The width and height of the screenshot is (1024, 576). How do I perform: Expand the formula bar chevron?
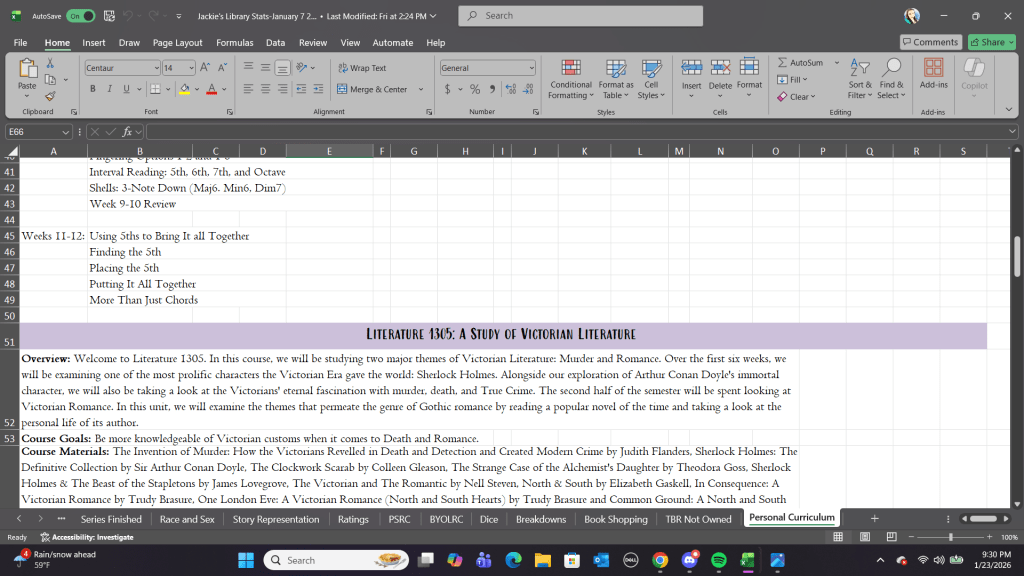(x=1012, y=132)
